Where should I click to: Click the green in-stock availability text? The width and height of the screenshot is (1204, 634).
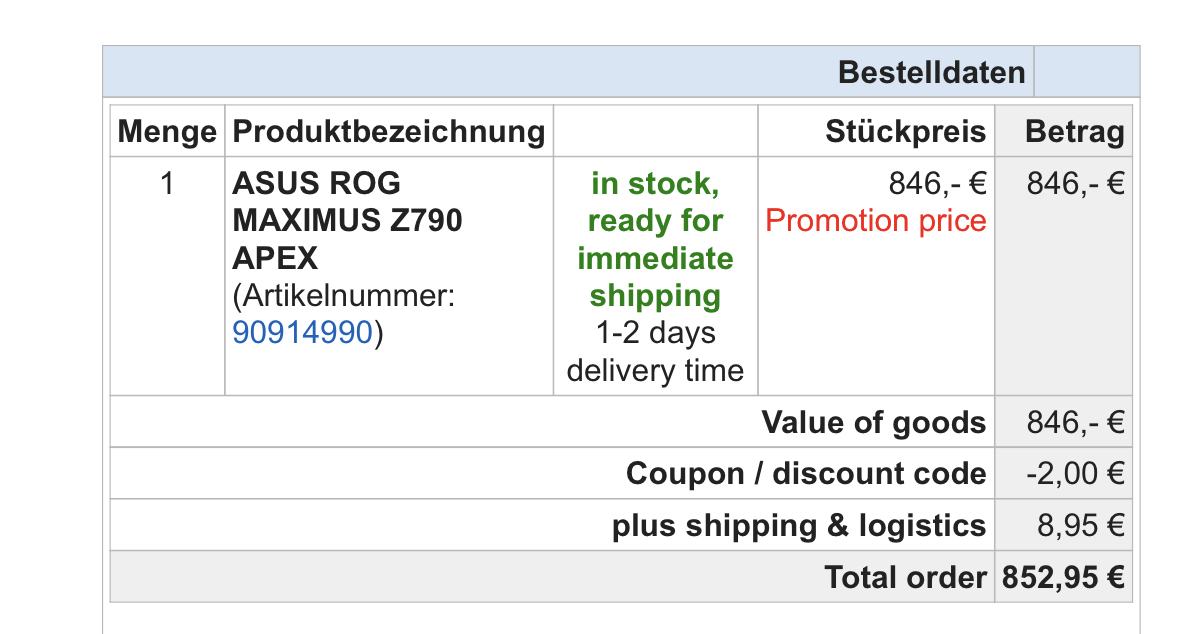[x=654, y=240]
